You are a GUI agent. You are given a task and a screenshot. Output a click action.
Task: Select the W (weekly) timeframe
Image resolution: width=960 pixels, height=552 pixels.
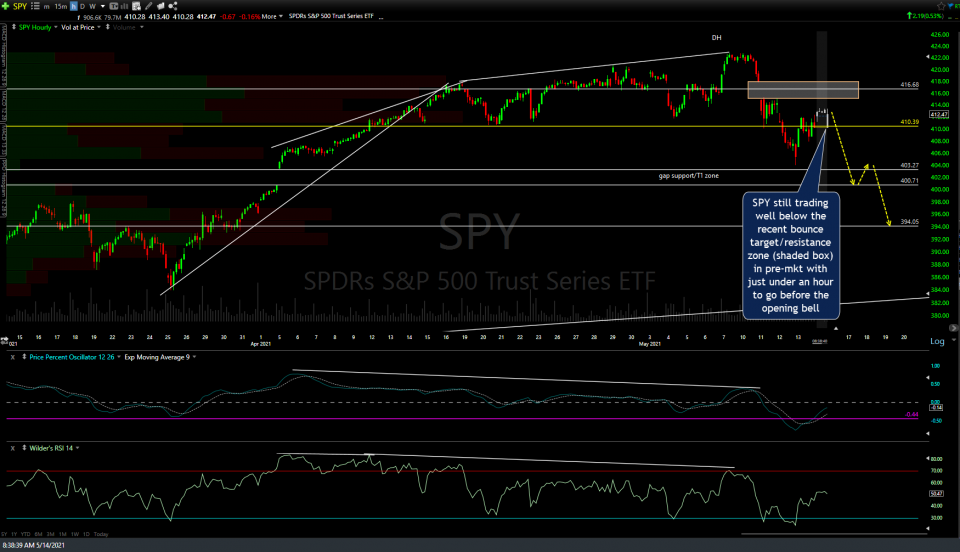click(92, 6)
